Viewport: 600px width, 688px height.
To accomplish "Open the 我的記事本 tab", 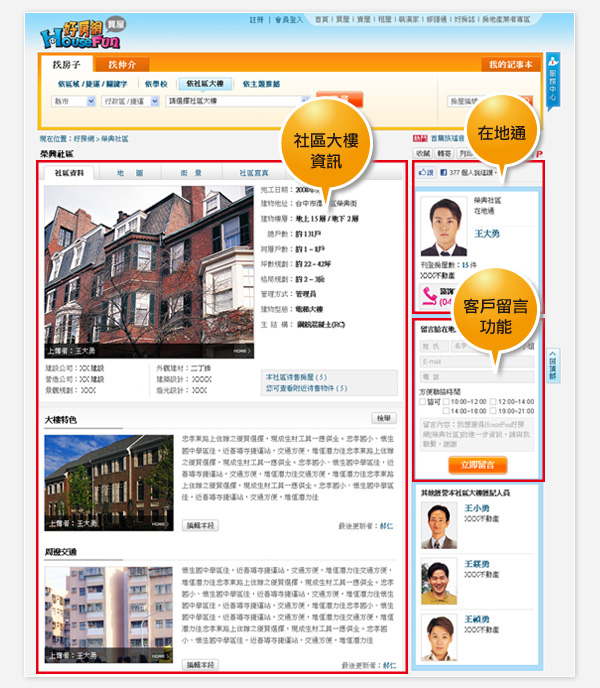I will coord(511,64).
